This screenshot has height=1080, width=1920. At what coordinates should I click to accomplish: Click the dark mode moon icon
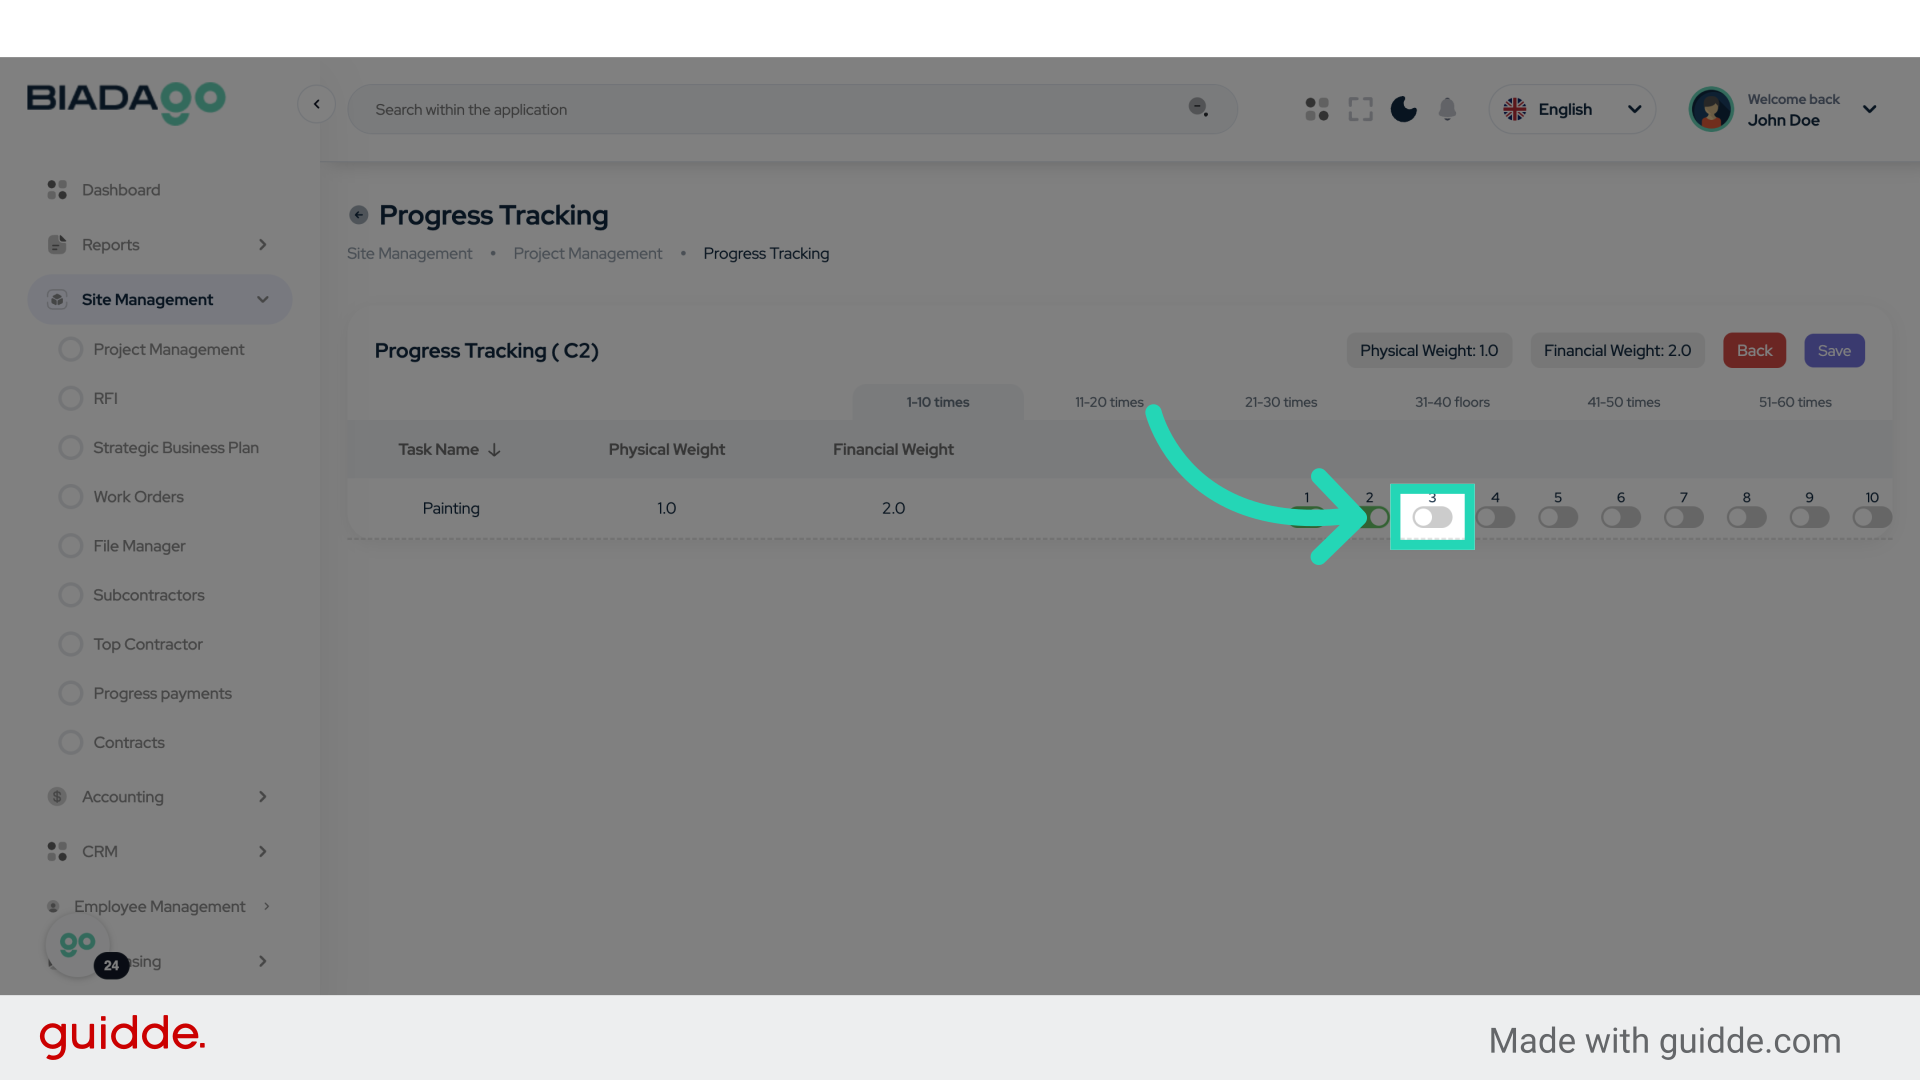point(1404,109)
